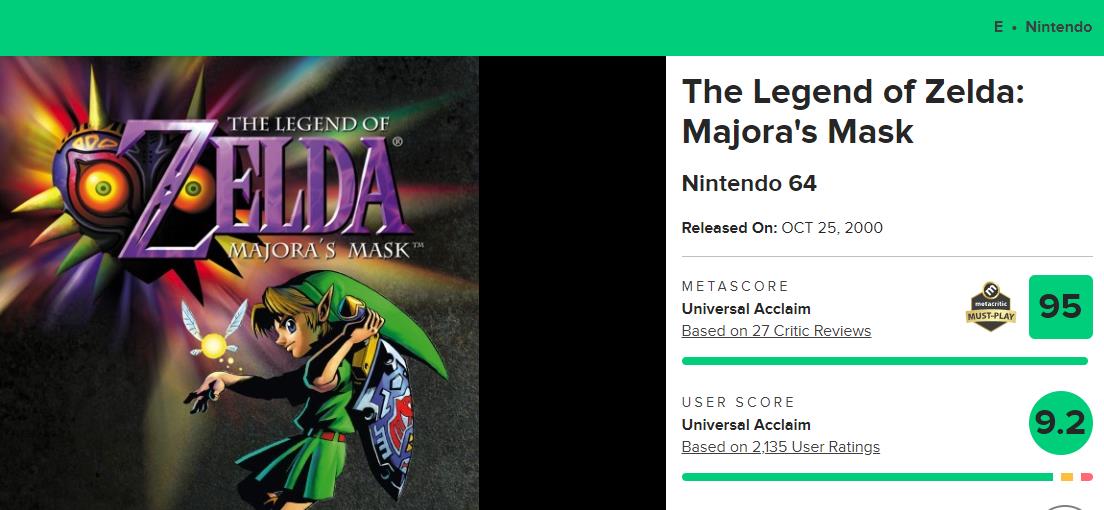Click the 9.2 user score circle
This screenshot has height=510, width=1104.
click(1060, 423)
